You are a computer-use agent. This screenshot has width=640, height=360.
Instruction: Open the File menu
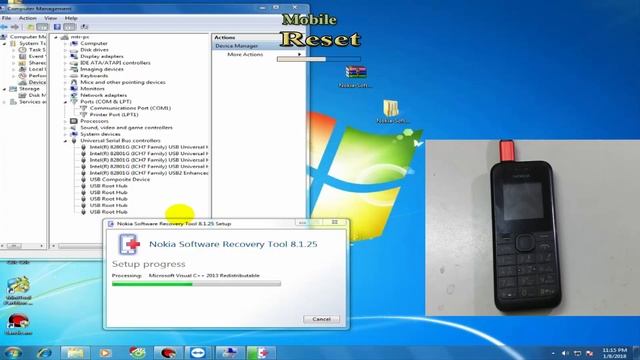click(x=7, y=18)
